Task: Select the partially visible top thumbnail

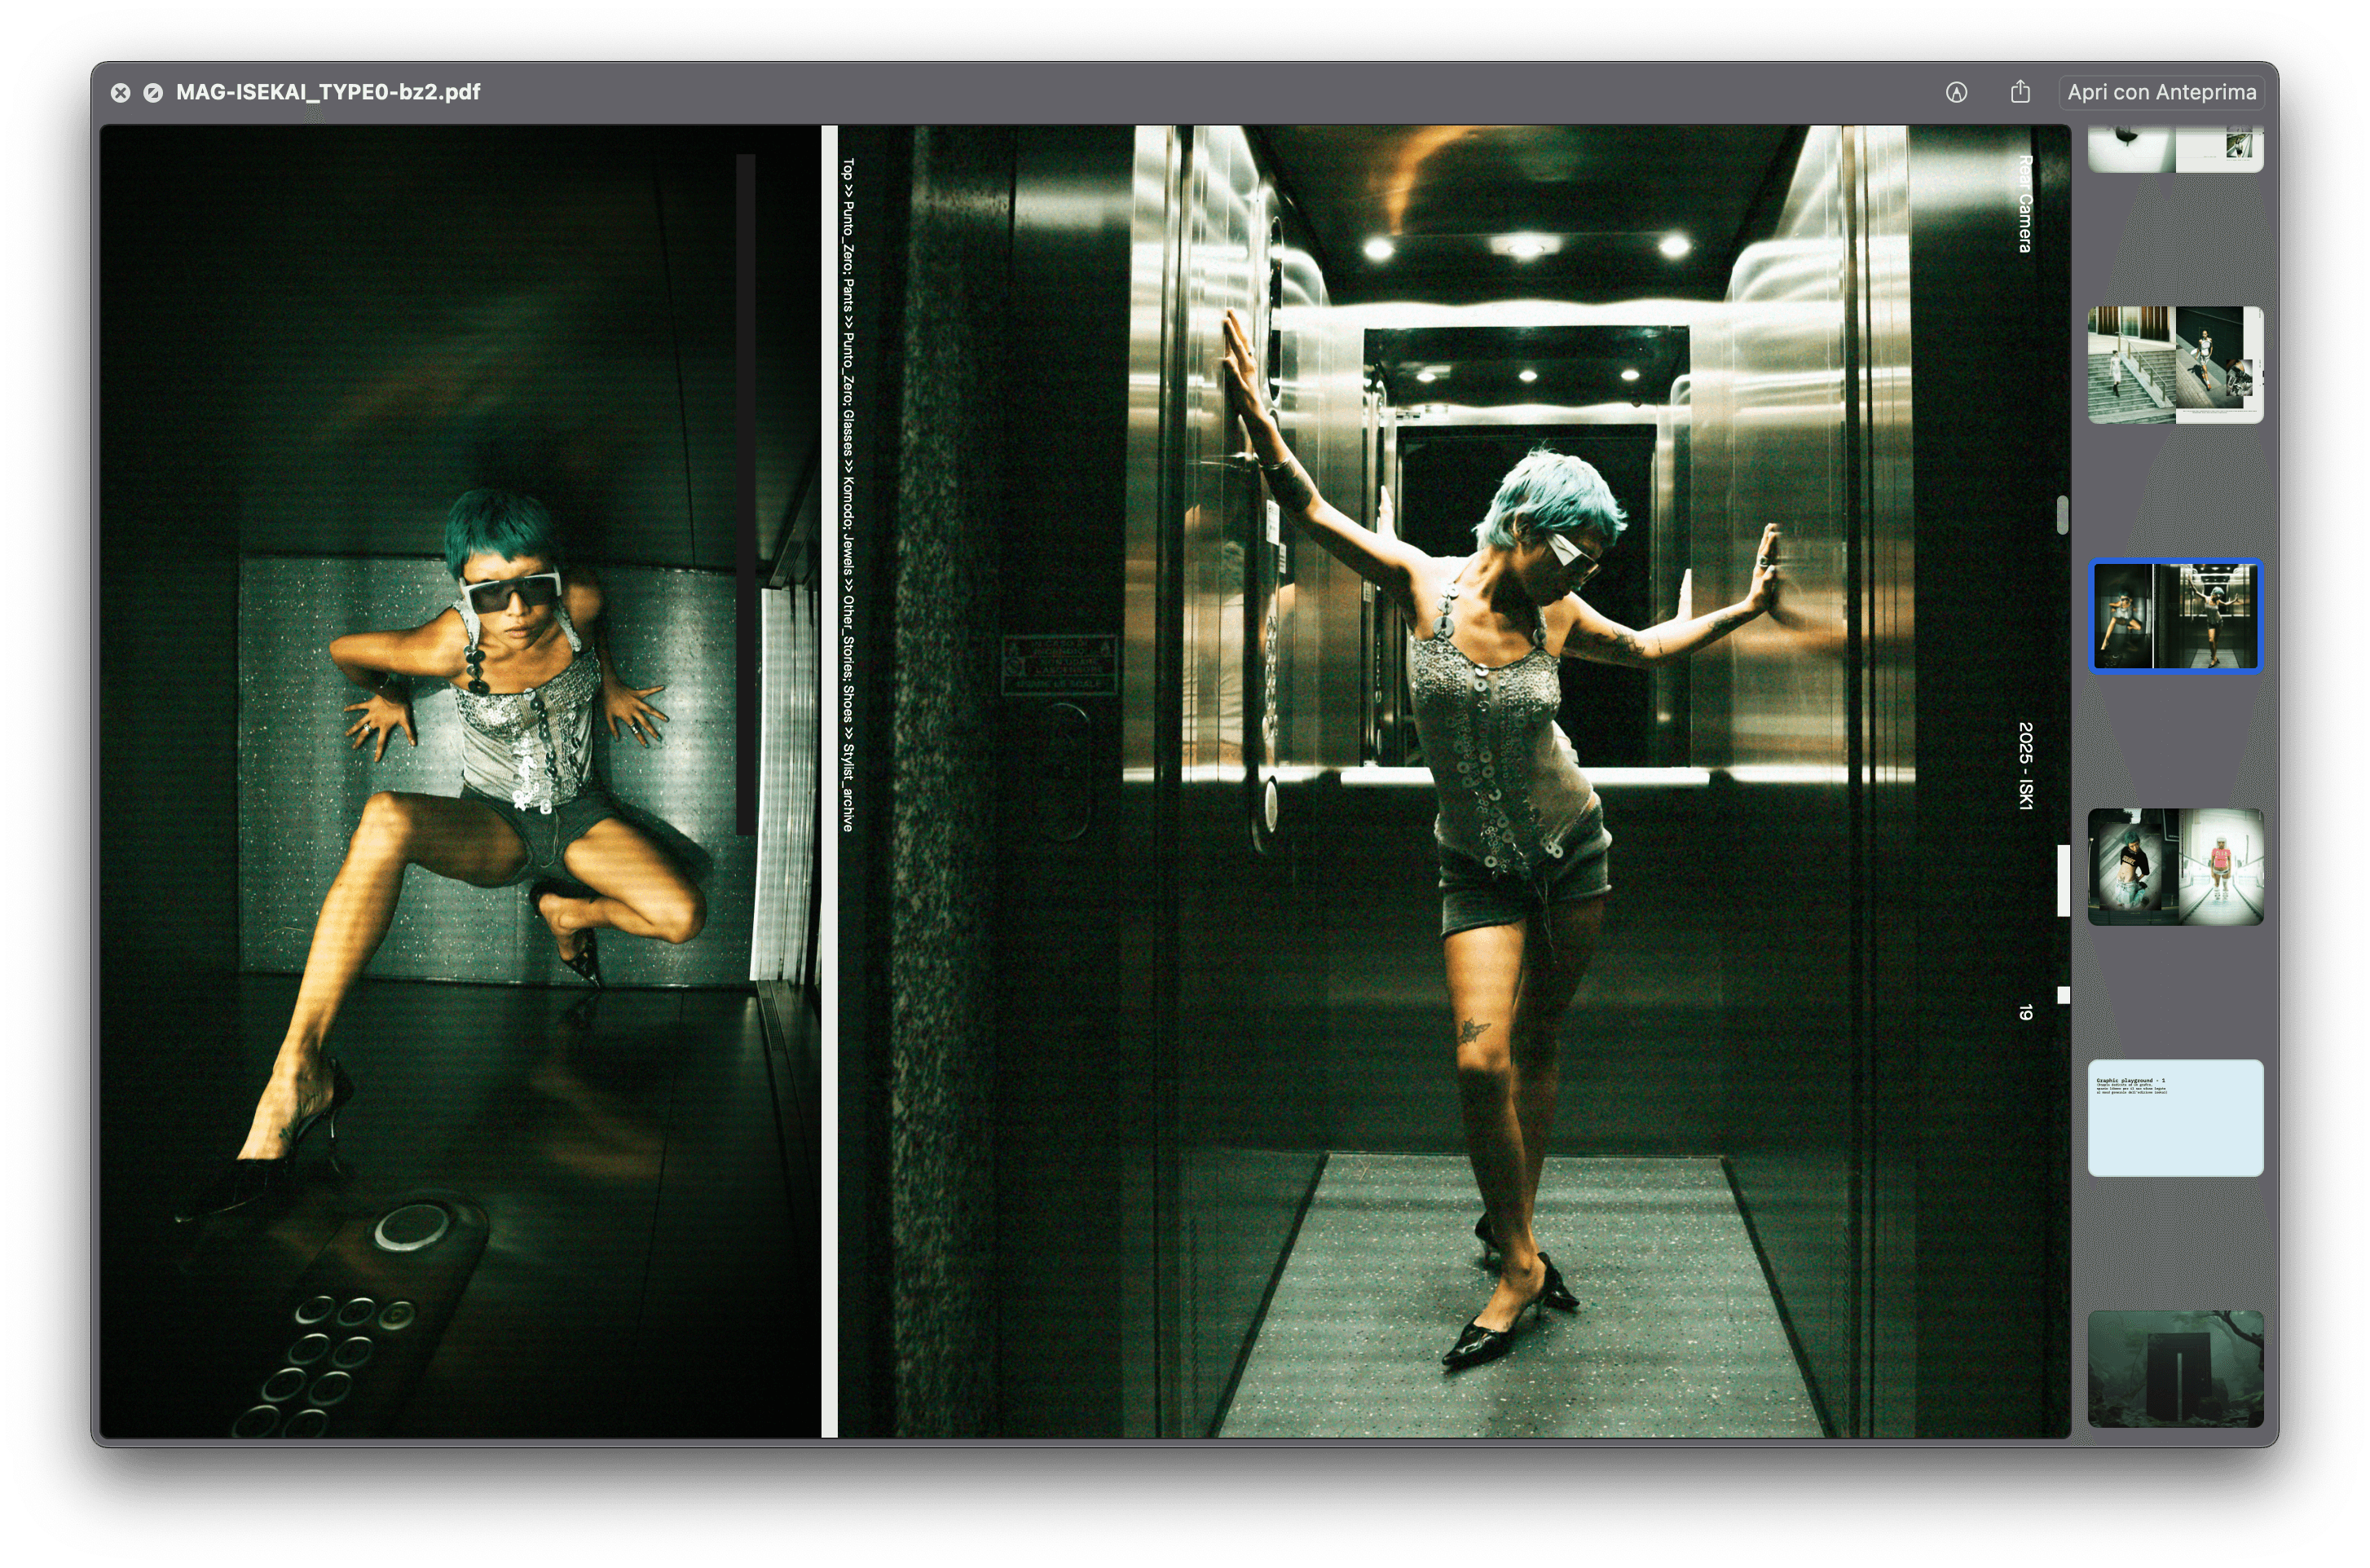Action: [x=2175, y=150]
